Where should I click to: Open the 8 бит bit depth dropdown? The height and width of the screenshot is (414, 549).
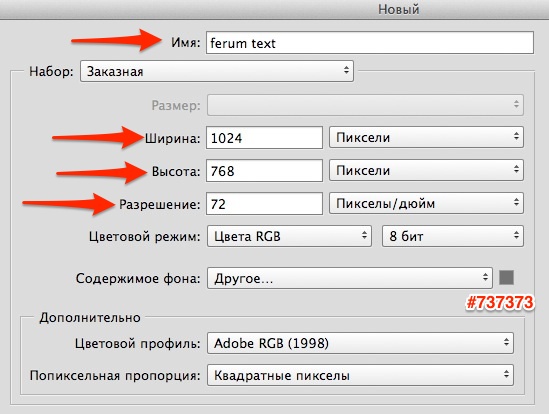pos(453,236)
